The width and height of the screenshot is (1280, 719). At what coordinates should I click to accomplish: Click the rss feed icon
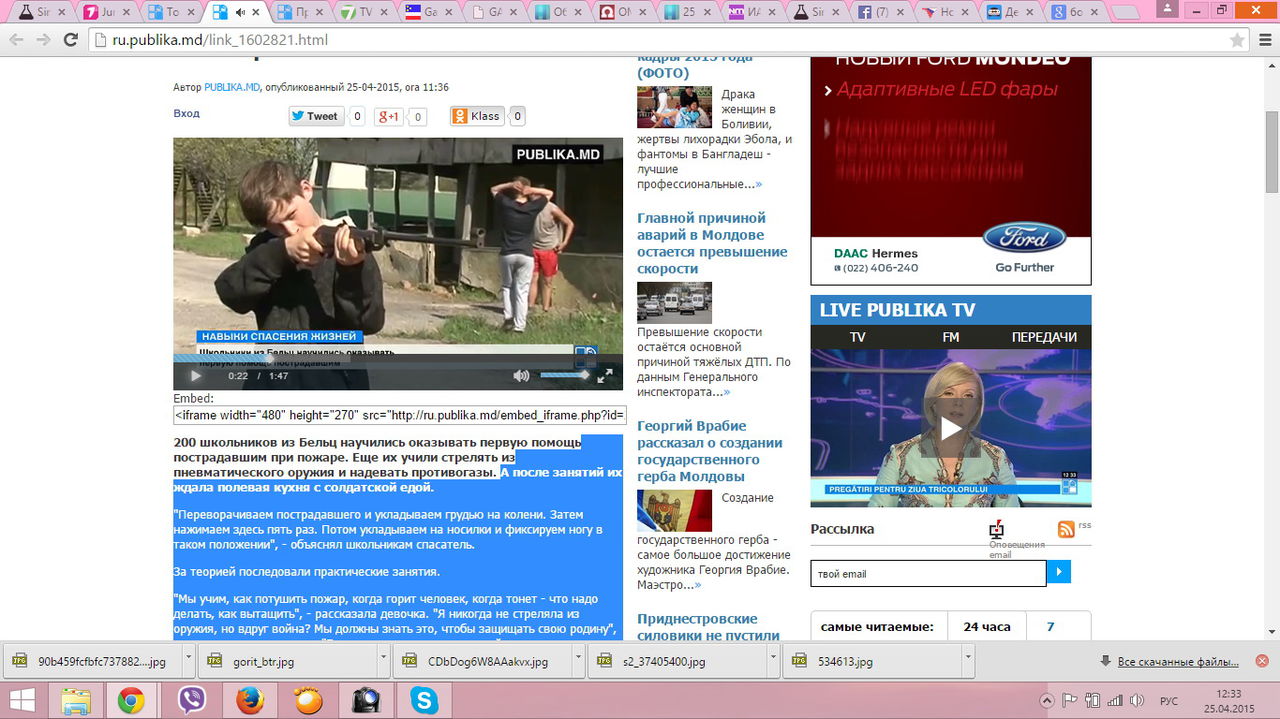pos(1066,529)
